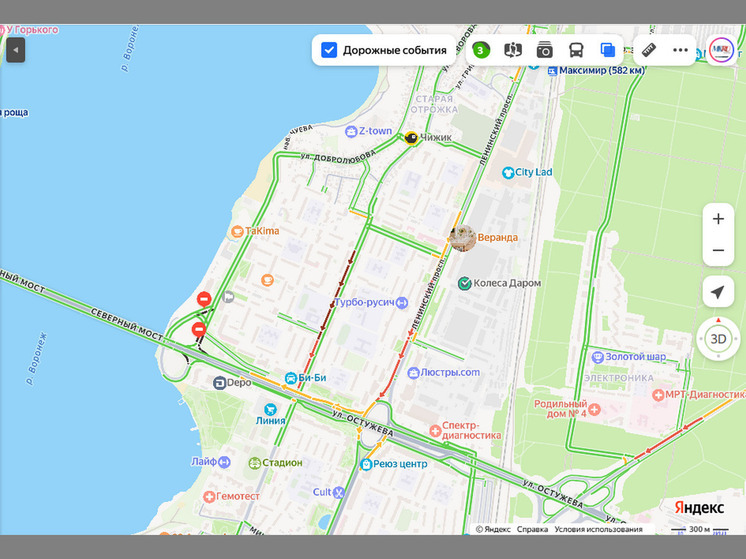746x559 pixels.
Task: Enable the public transport bus layer
Action: click(576, 50)
